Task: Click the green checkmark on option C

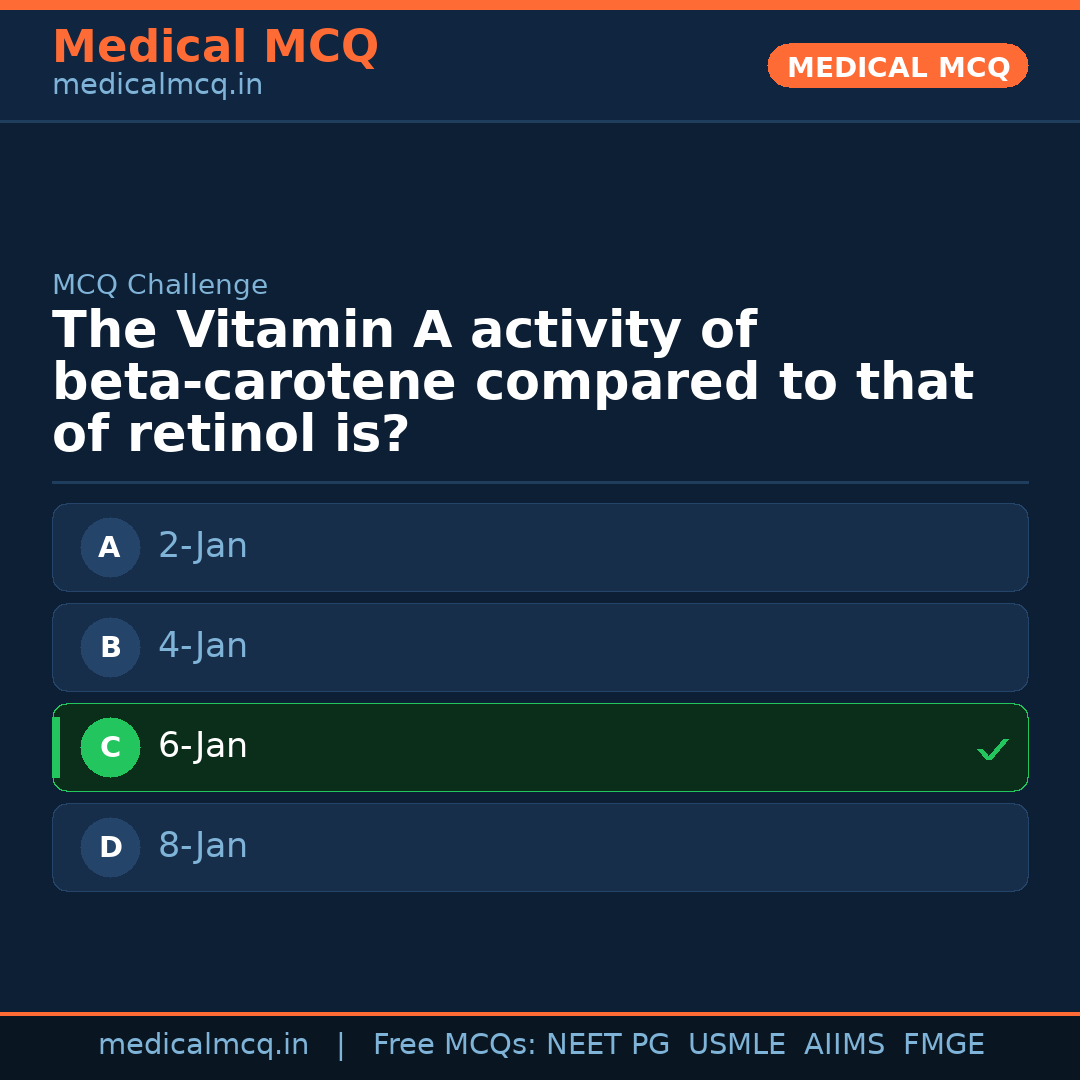Action: coord(992,749)
